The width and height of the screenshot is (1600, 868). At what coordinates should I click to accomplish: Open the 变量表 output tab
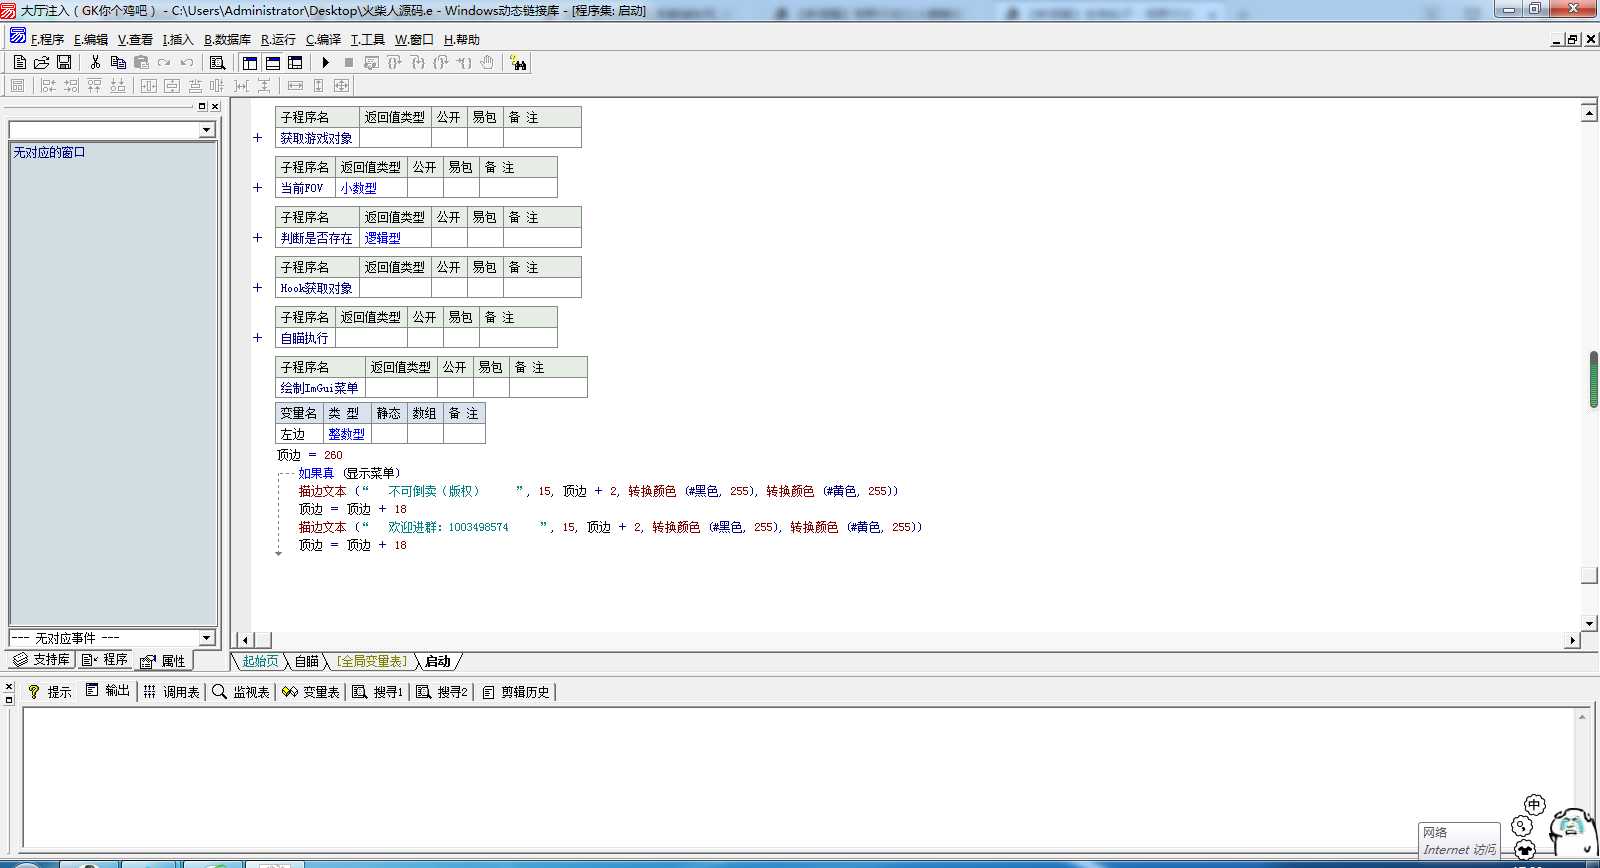click(x=311, y=691)
